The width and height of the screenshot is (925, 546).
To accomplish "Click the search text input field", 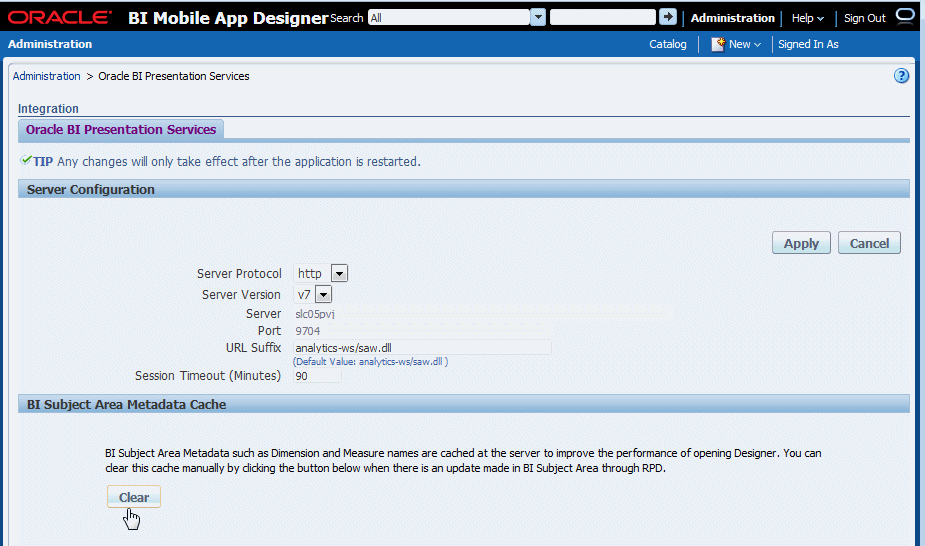I will [x=602, y=17].
